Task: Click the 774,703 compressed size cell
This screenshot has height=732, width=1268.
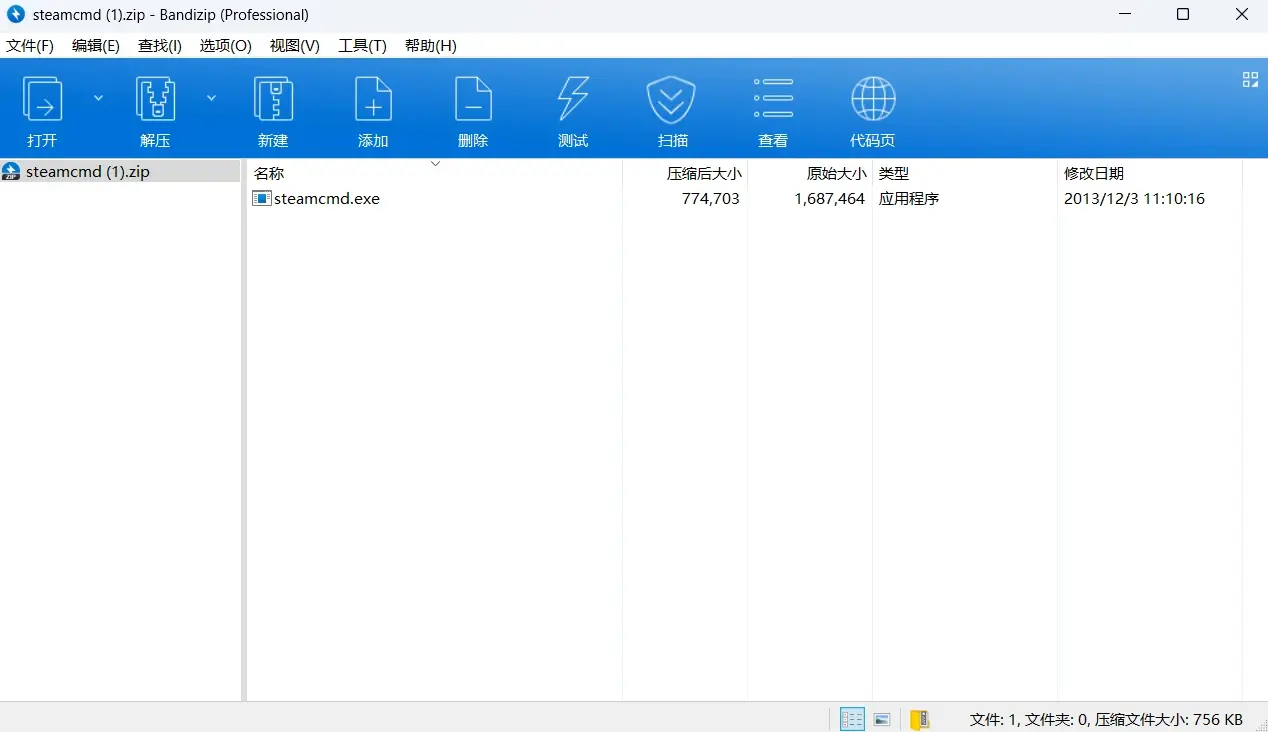Action: [x=711, y=198]
